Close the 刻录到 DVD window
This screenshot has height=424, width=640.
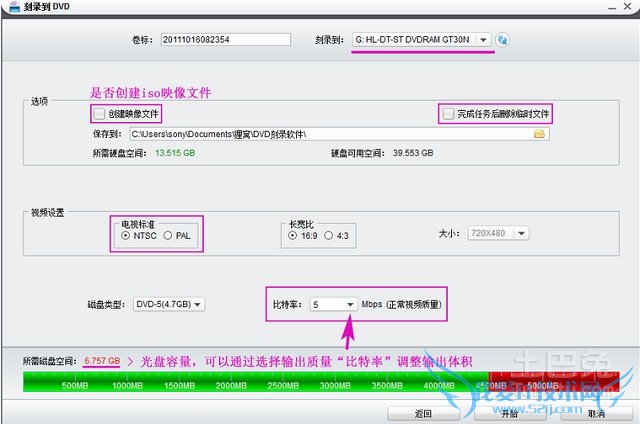tap(628, 6)
